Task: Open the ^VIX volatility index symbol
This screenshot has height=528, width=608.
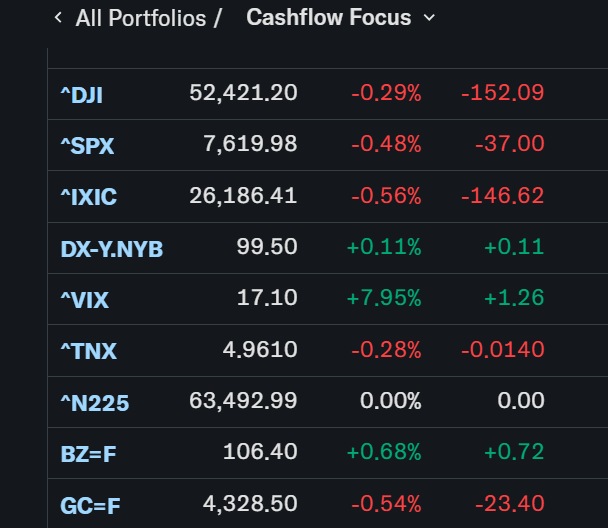Action: (x=85, y=300)
